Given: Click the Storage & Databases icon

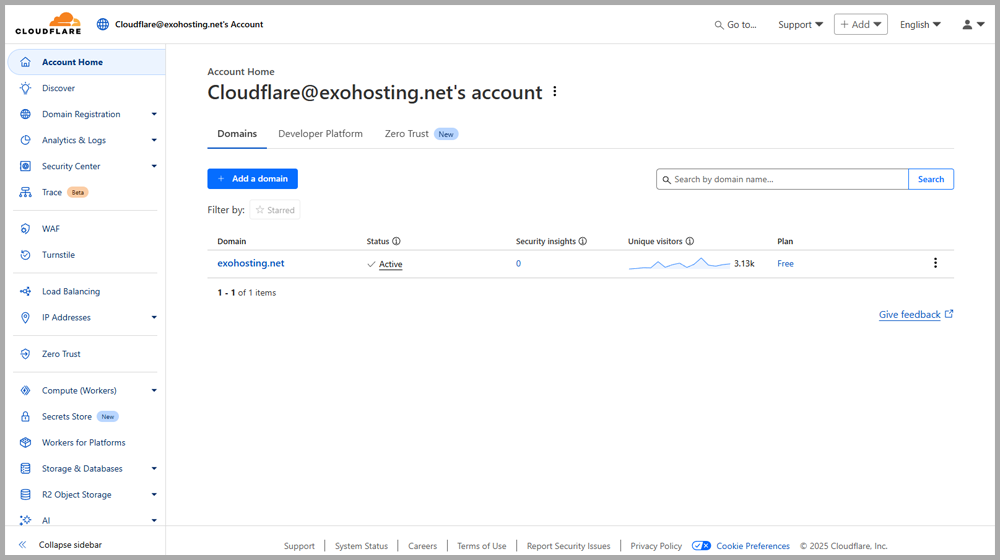Looking at the screenshot, I should click(26, 469).
